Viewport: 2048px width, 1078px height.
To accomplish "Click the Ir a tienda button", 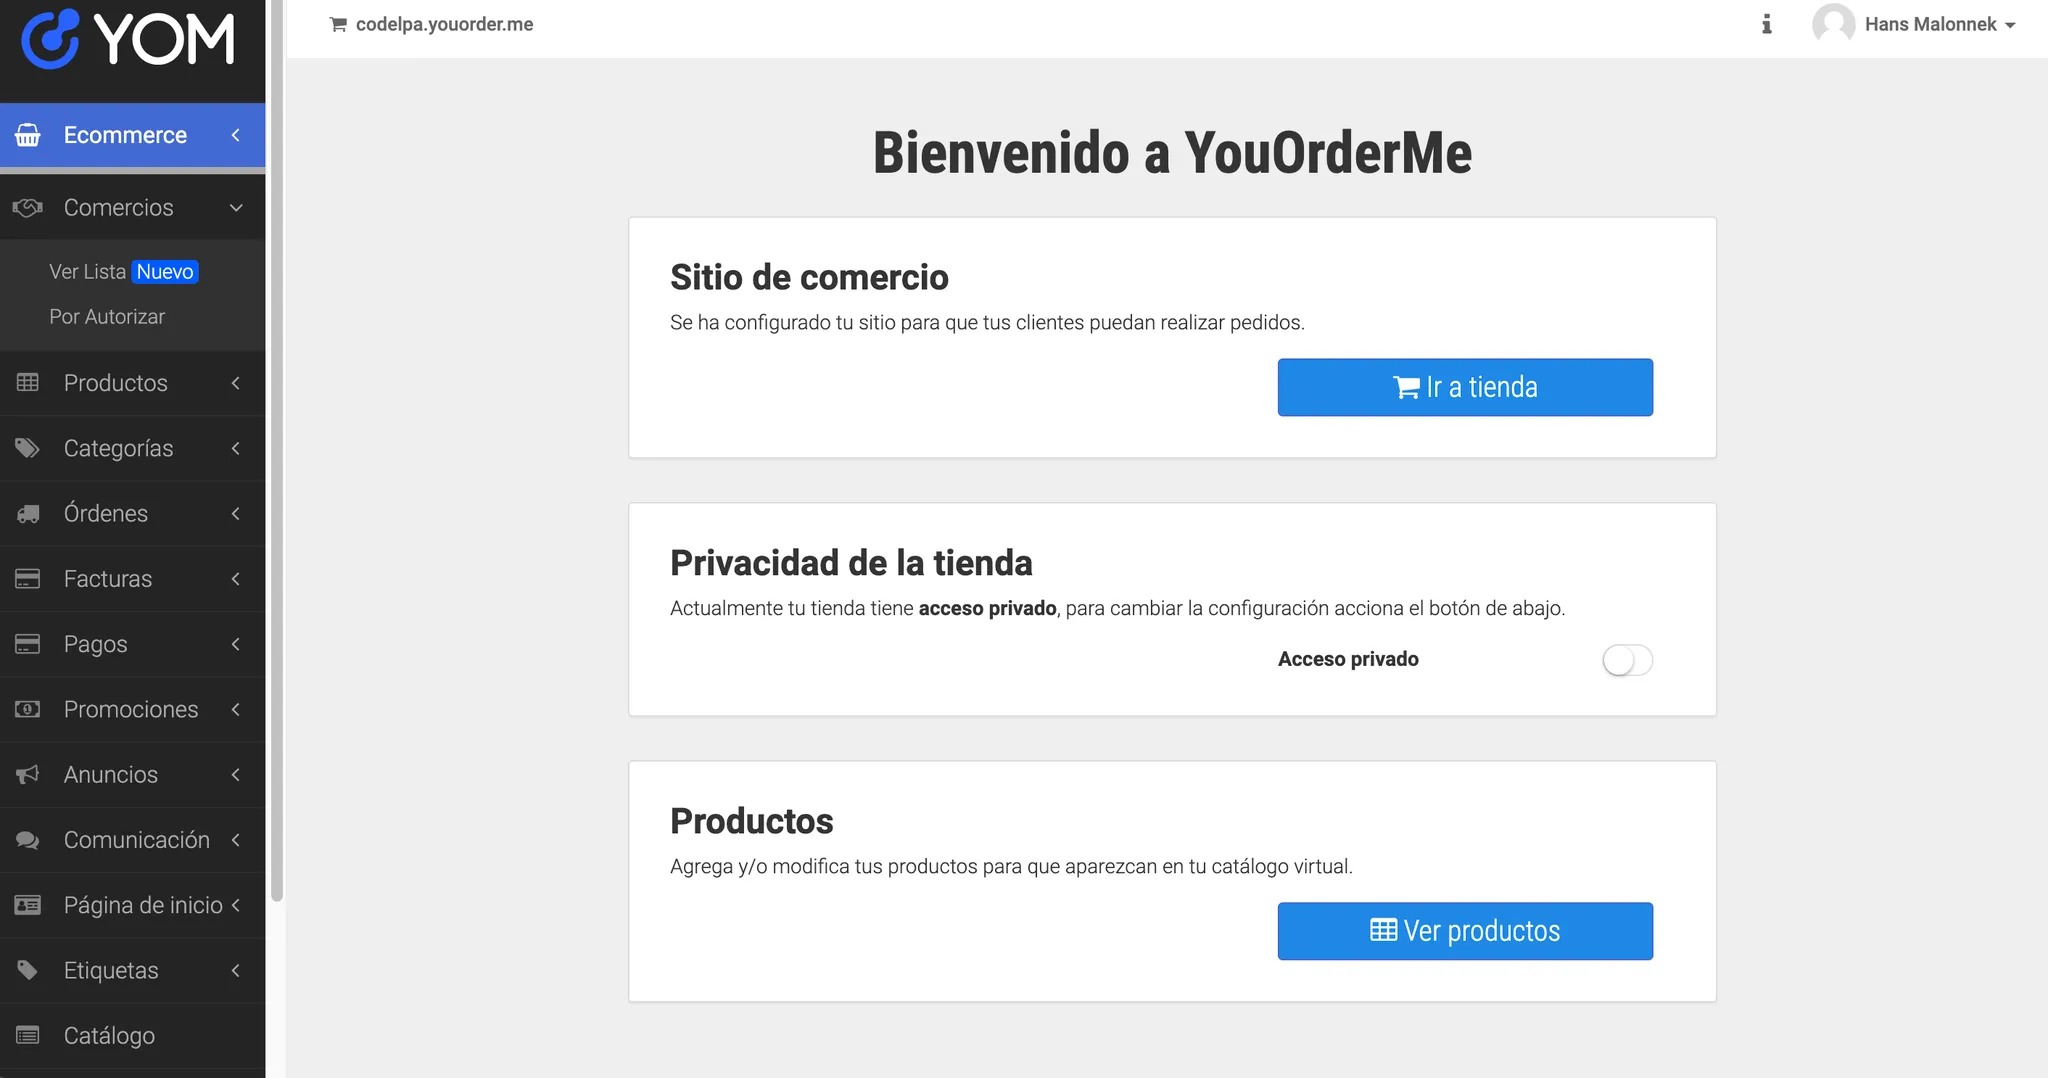I will click(1465, 387).
